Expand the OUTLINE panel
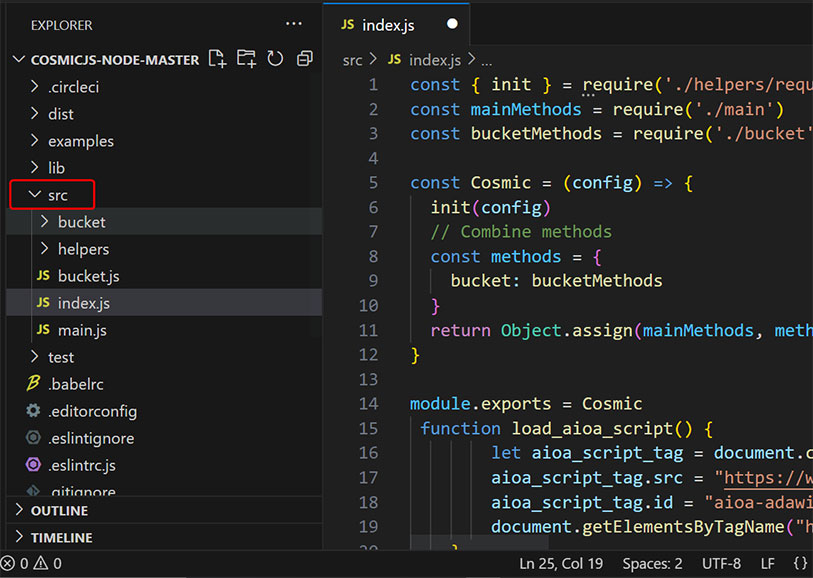 tap(19, 510)
